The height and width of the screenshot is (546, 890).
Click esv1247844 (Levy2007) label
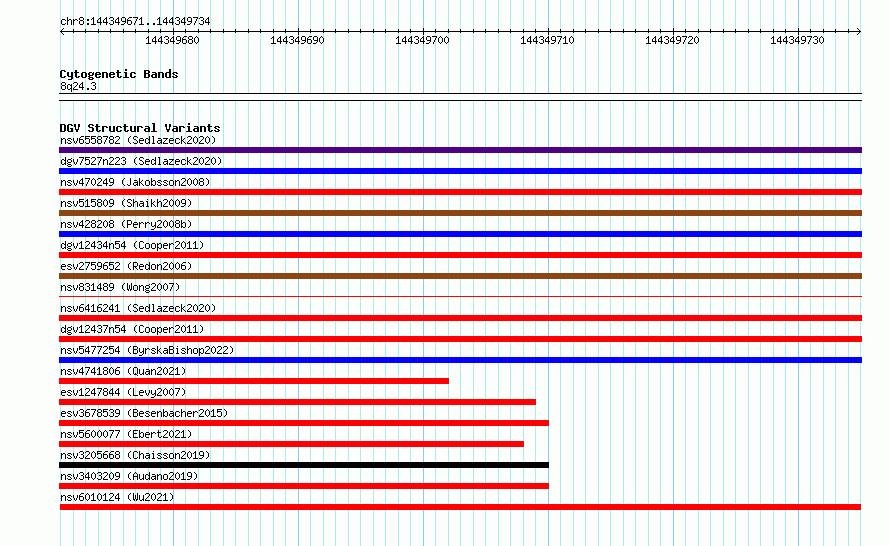pos(123,392)
